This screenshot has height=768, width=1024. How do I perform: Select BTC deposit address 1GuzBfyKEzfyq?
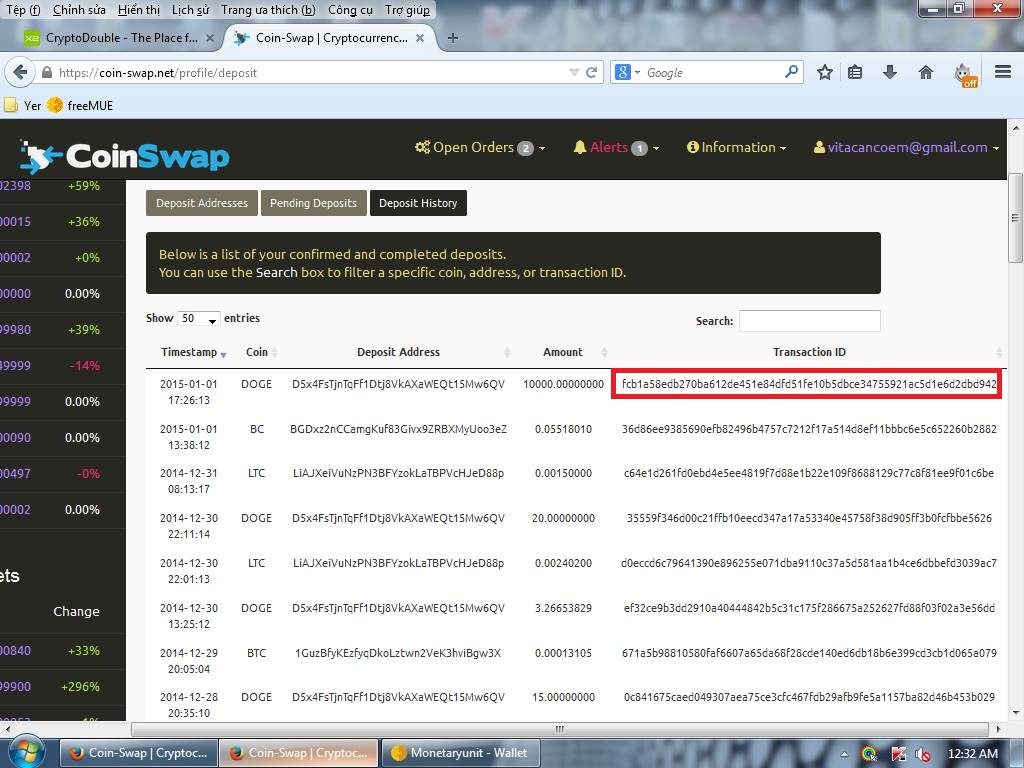coord(398,653)
